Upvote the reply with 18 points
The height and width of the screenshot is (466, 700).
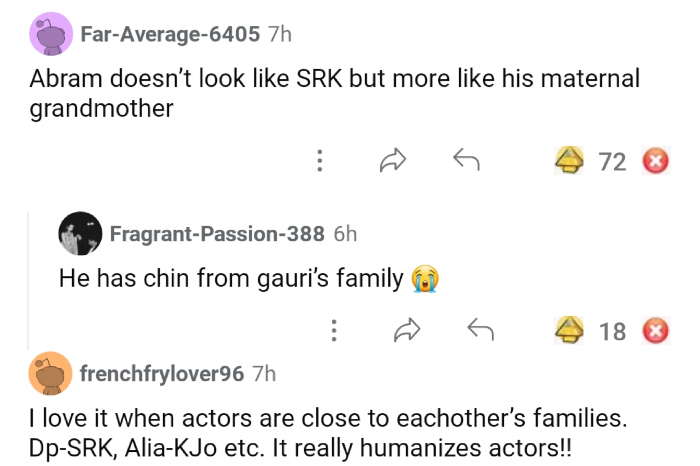[570, 329]
